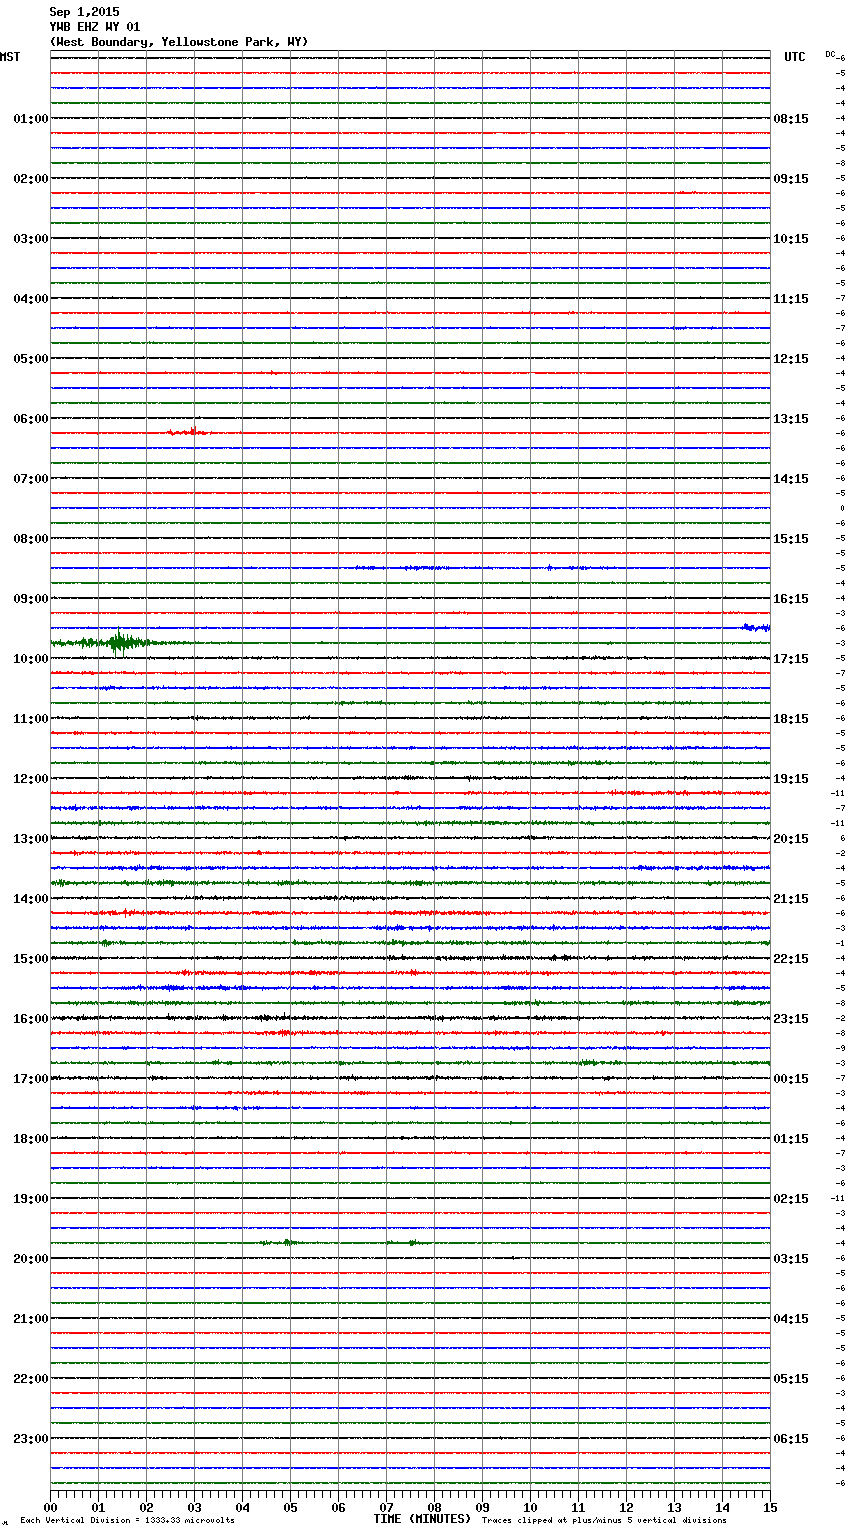Click the 15:15 UTC time label
The width and height of the screenshot is (850, 1534).
coord(791,539)
